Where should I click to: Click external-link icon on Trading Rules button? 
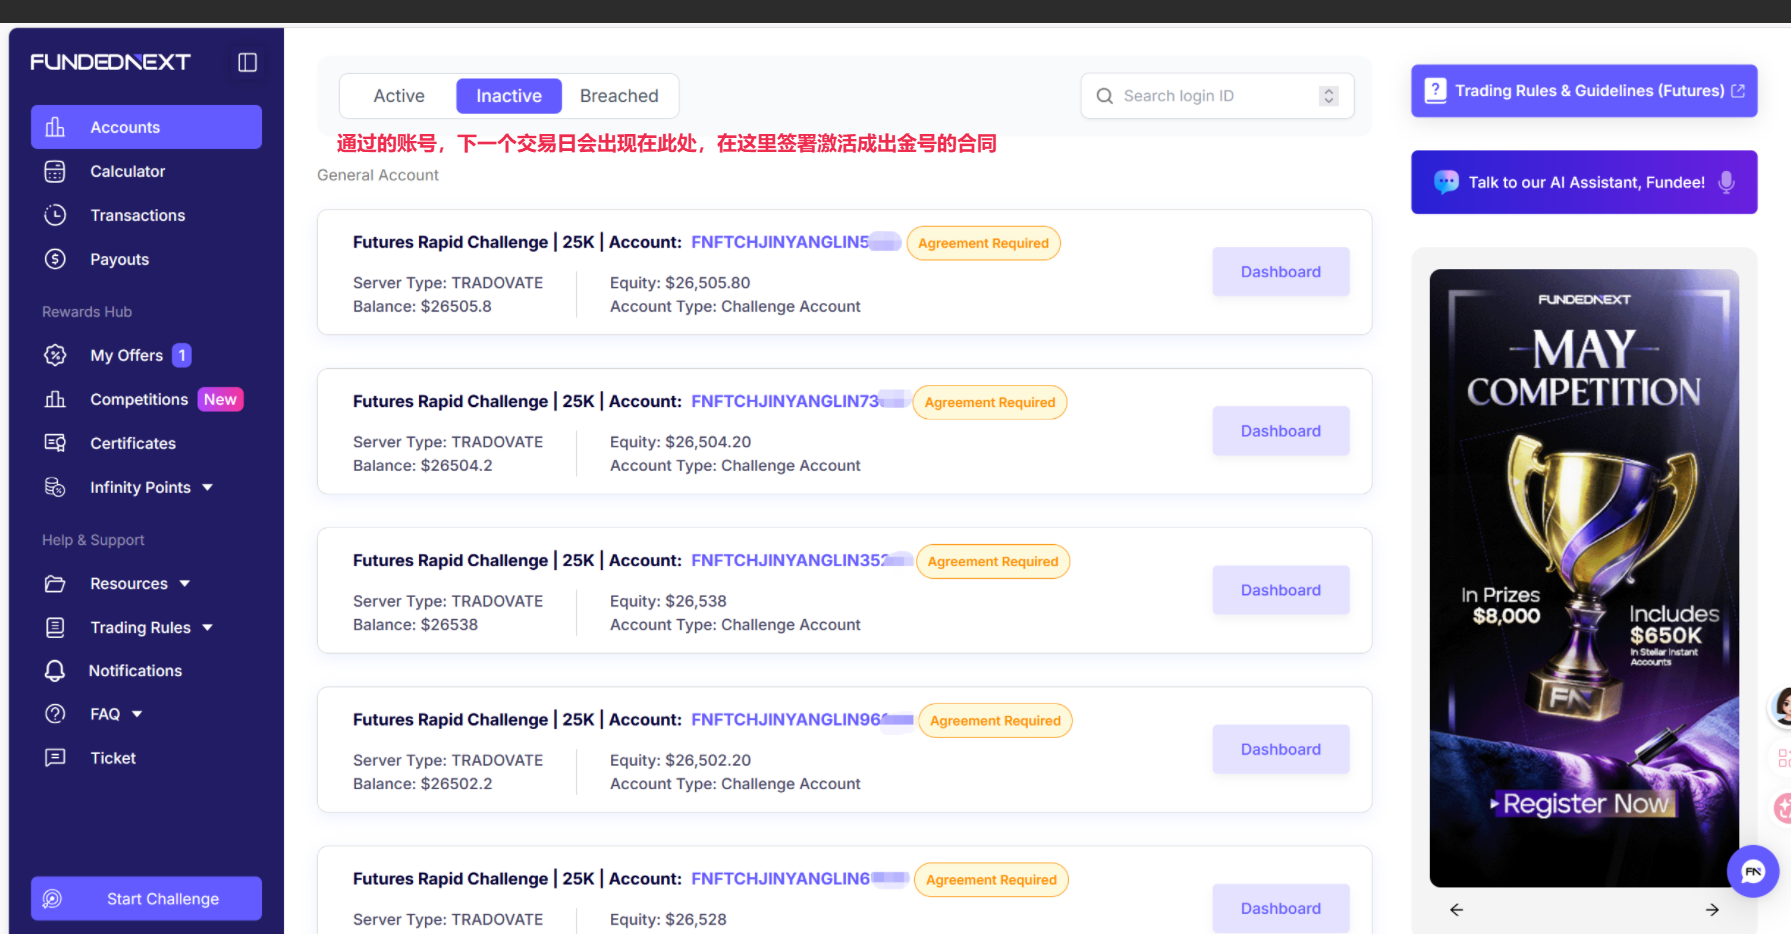point(1738,91)
